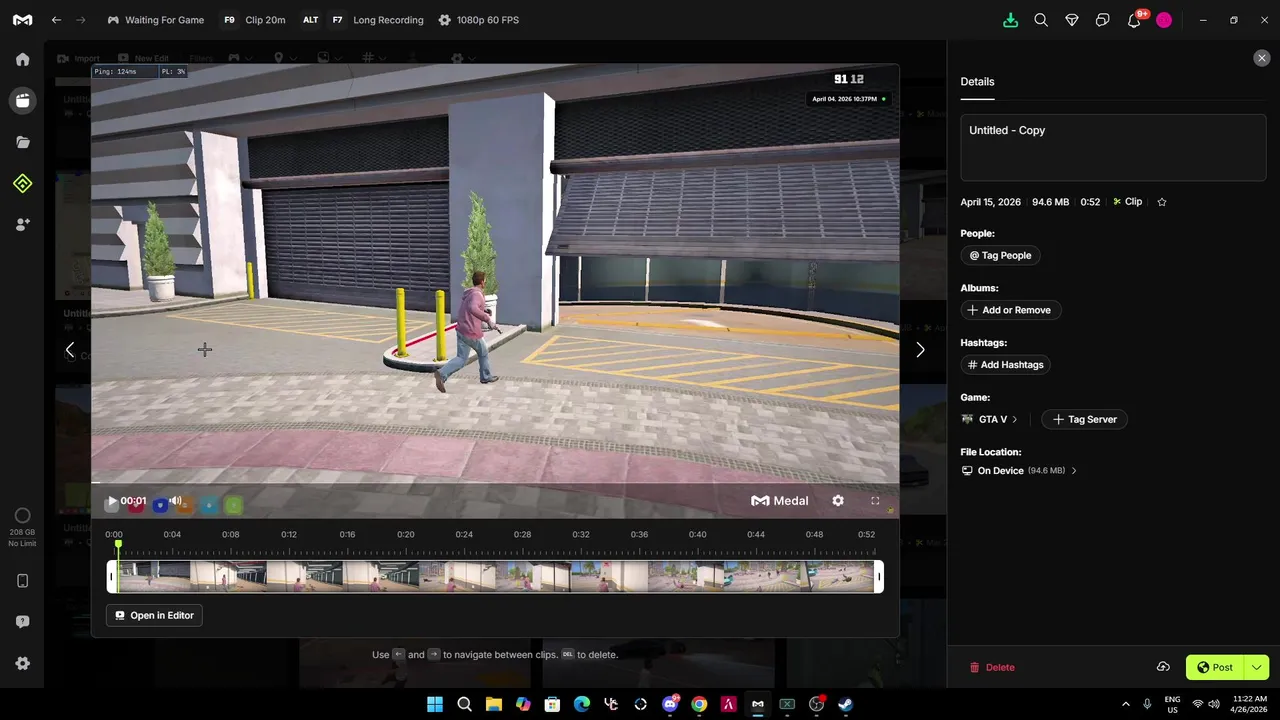Go to the previous clip
1280x720 pixels.
pos(69,350)
